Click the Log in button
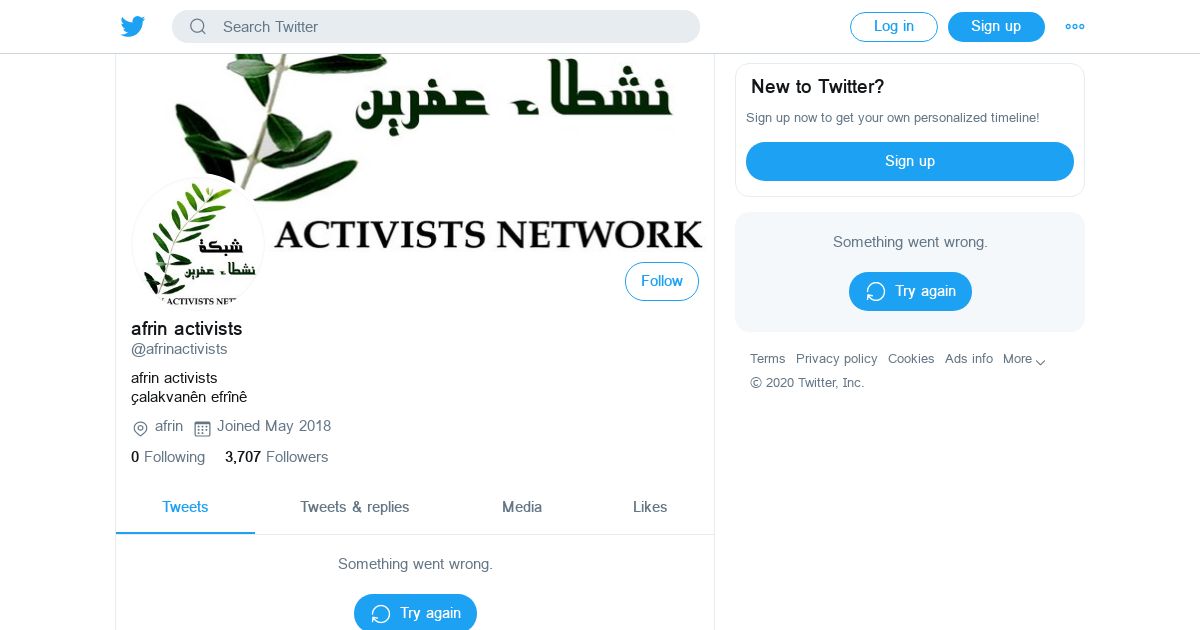 tap(894, 27)
